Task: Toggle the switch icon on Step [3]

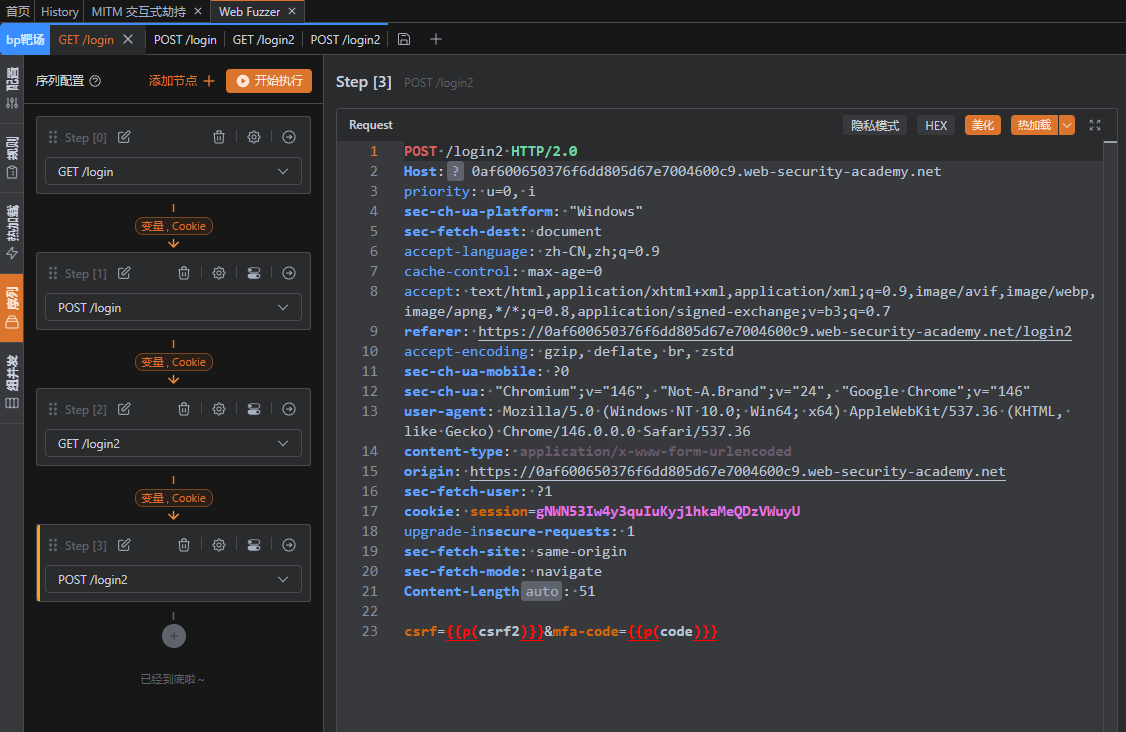Action: click(254, 545)
